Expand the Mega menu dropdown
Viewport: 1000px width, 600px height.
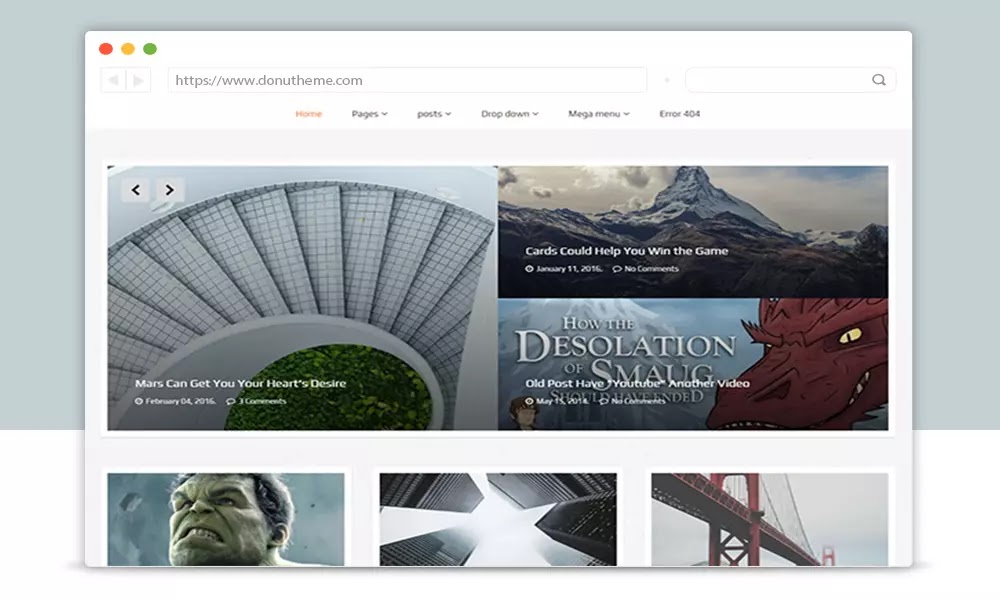coord(598,114)
